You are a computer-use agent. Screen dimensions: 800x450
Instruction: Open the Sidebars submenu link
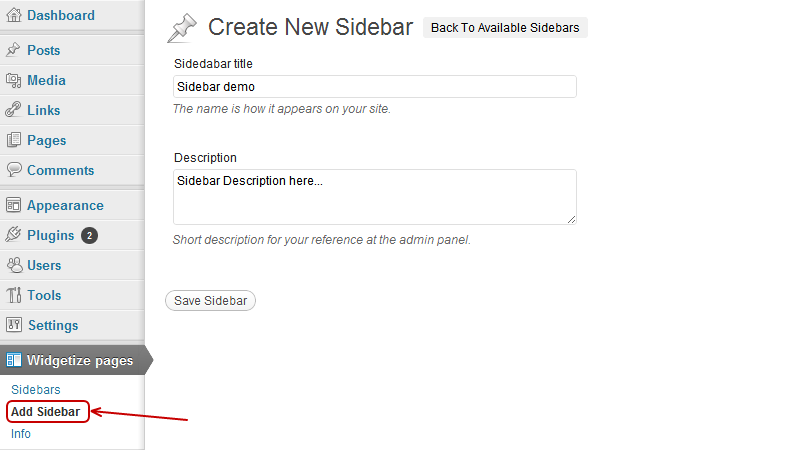coord(36,390)
